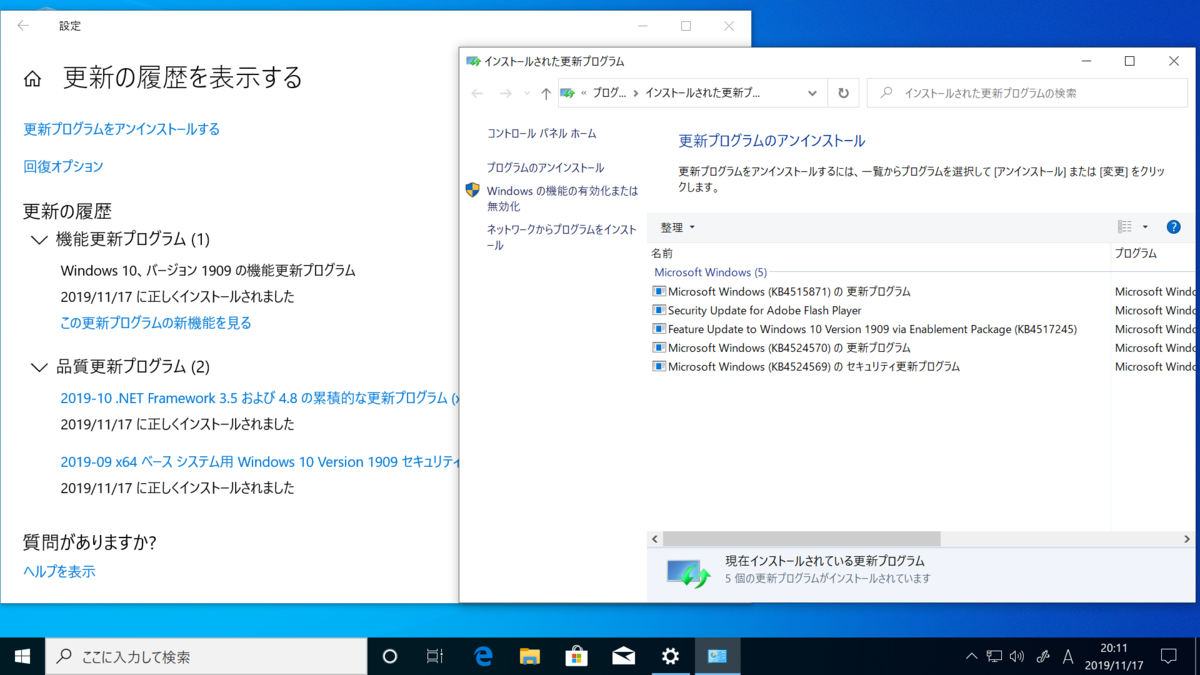Select Security Update for Adobe Flash Player

[764, 310]
